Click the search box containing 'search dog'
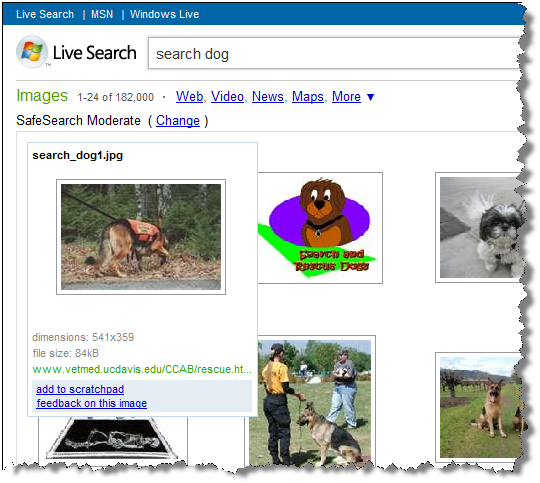This screenshot has height=483, width=540. tap(334, 54)
